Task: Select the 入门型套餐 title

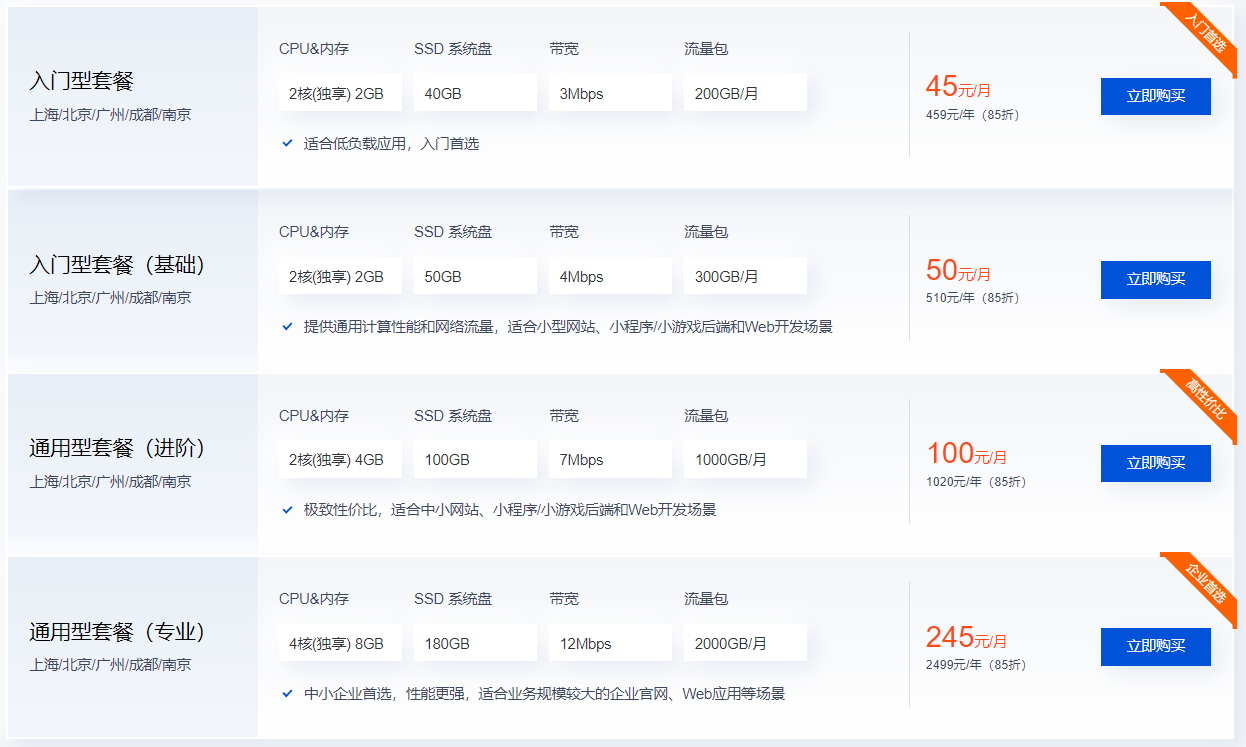Action: (81, 81)
